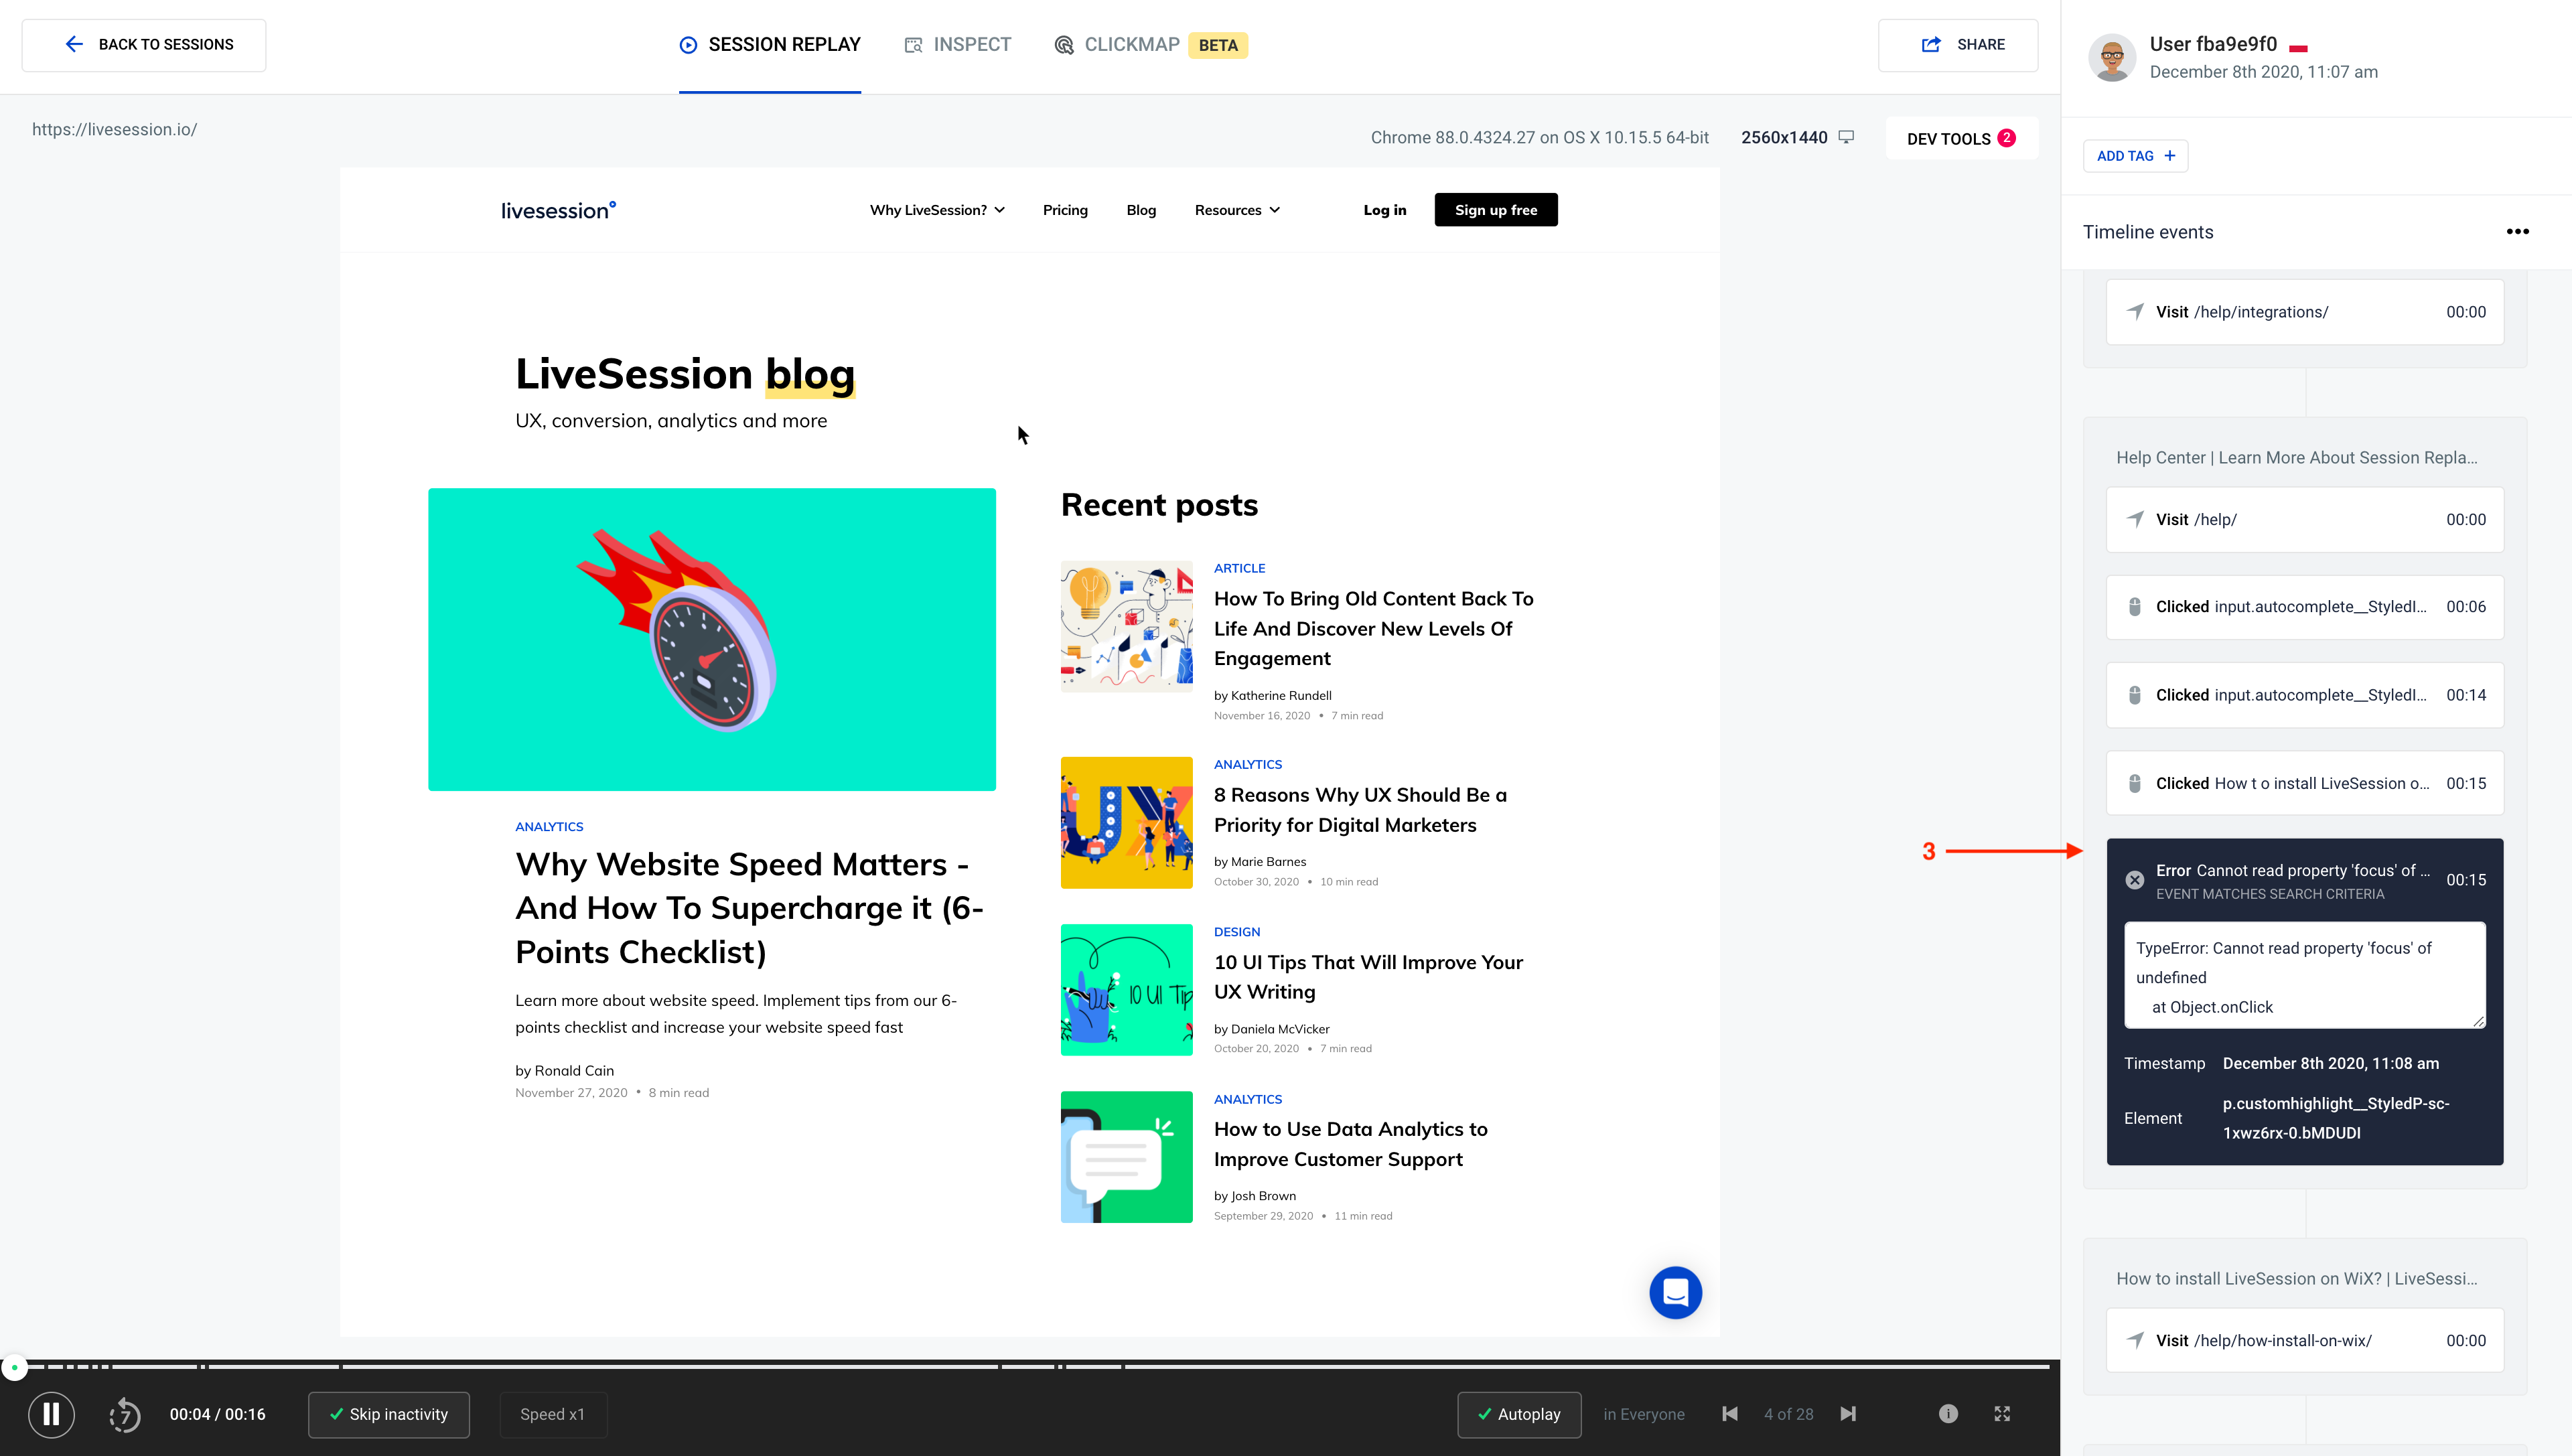Pause the session replay playback

click(51, 1414)
